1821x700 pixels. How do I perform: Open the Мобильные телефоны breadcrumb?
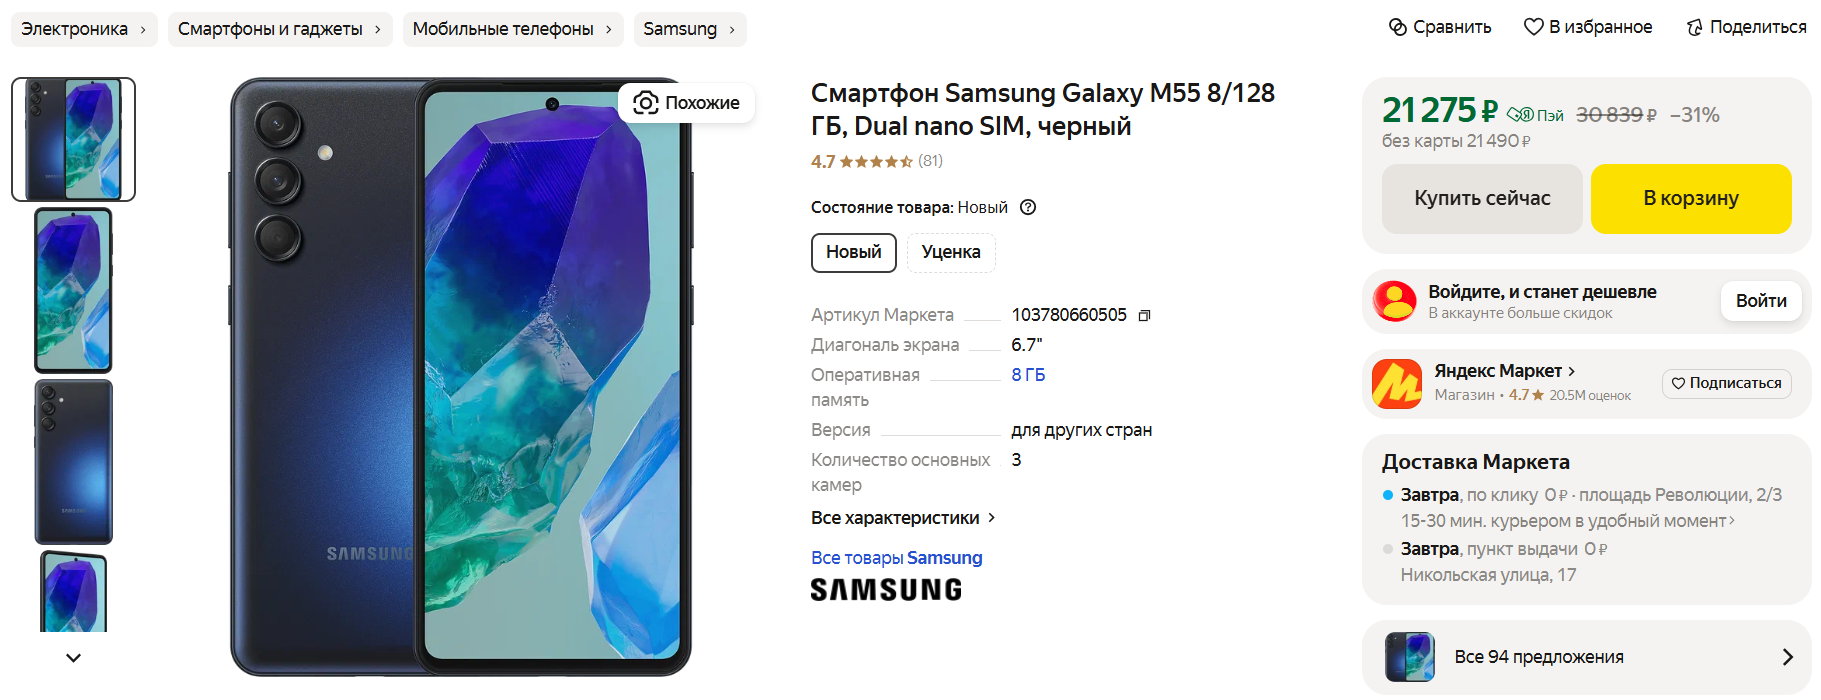[513, 29]
